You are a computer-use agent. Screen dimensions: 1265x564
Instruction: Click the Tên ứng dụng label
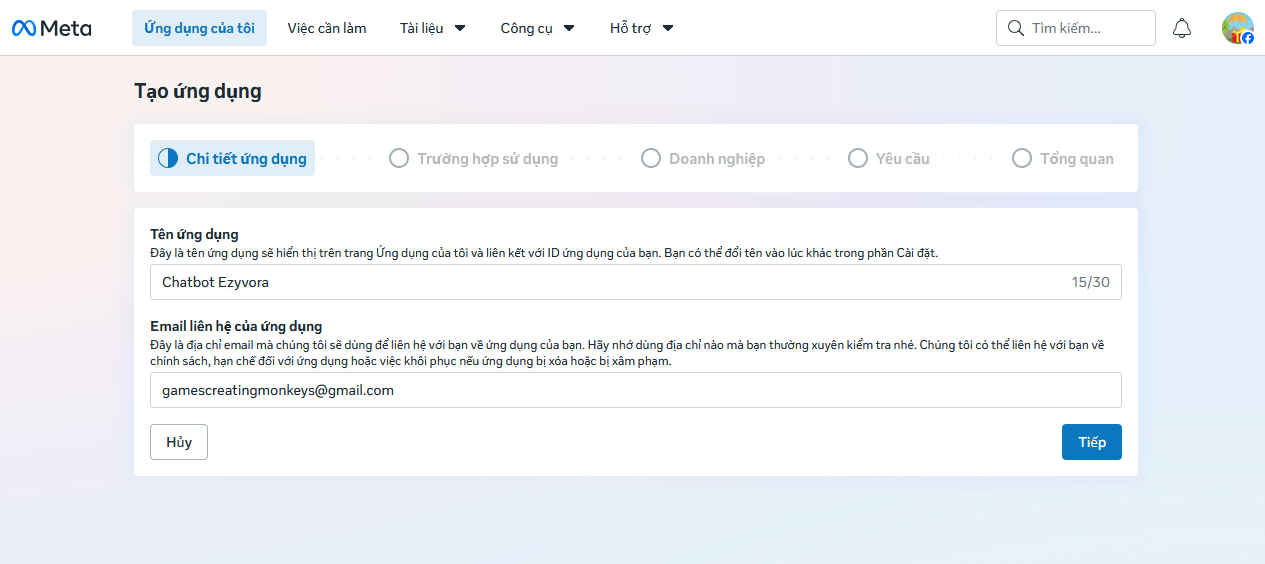point(194,234)
